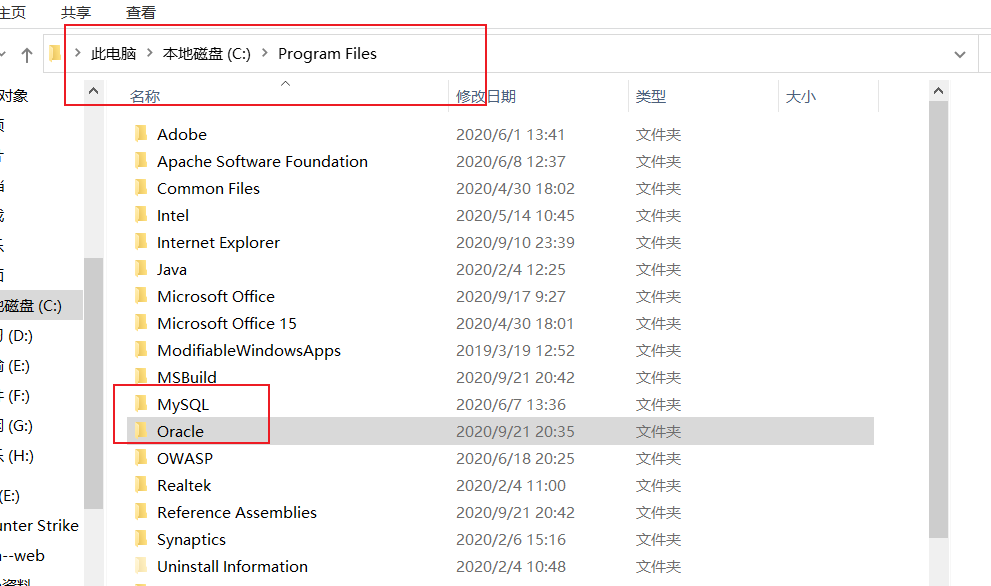991x586 pixels.
Task: Click 文件夹 type in the Java row
Action: point(659,269)
